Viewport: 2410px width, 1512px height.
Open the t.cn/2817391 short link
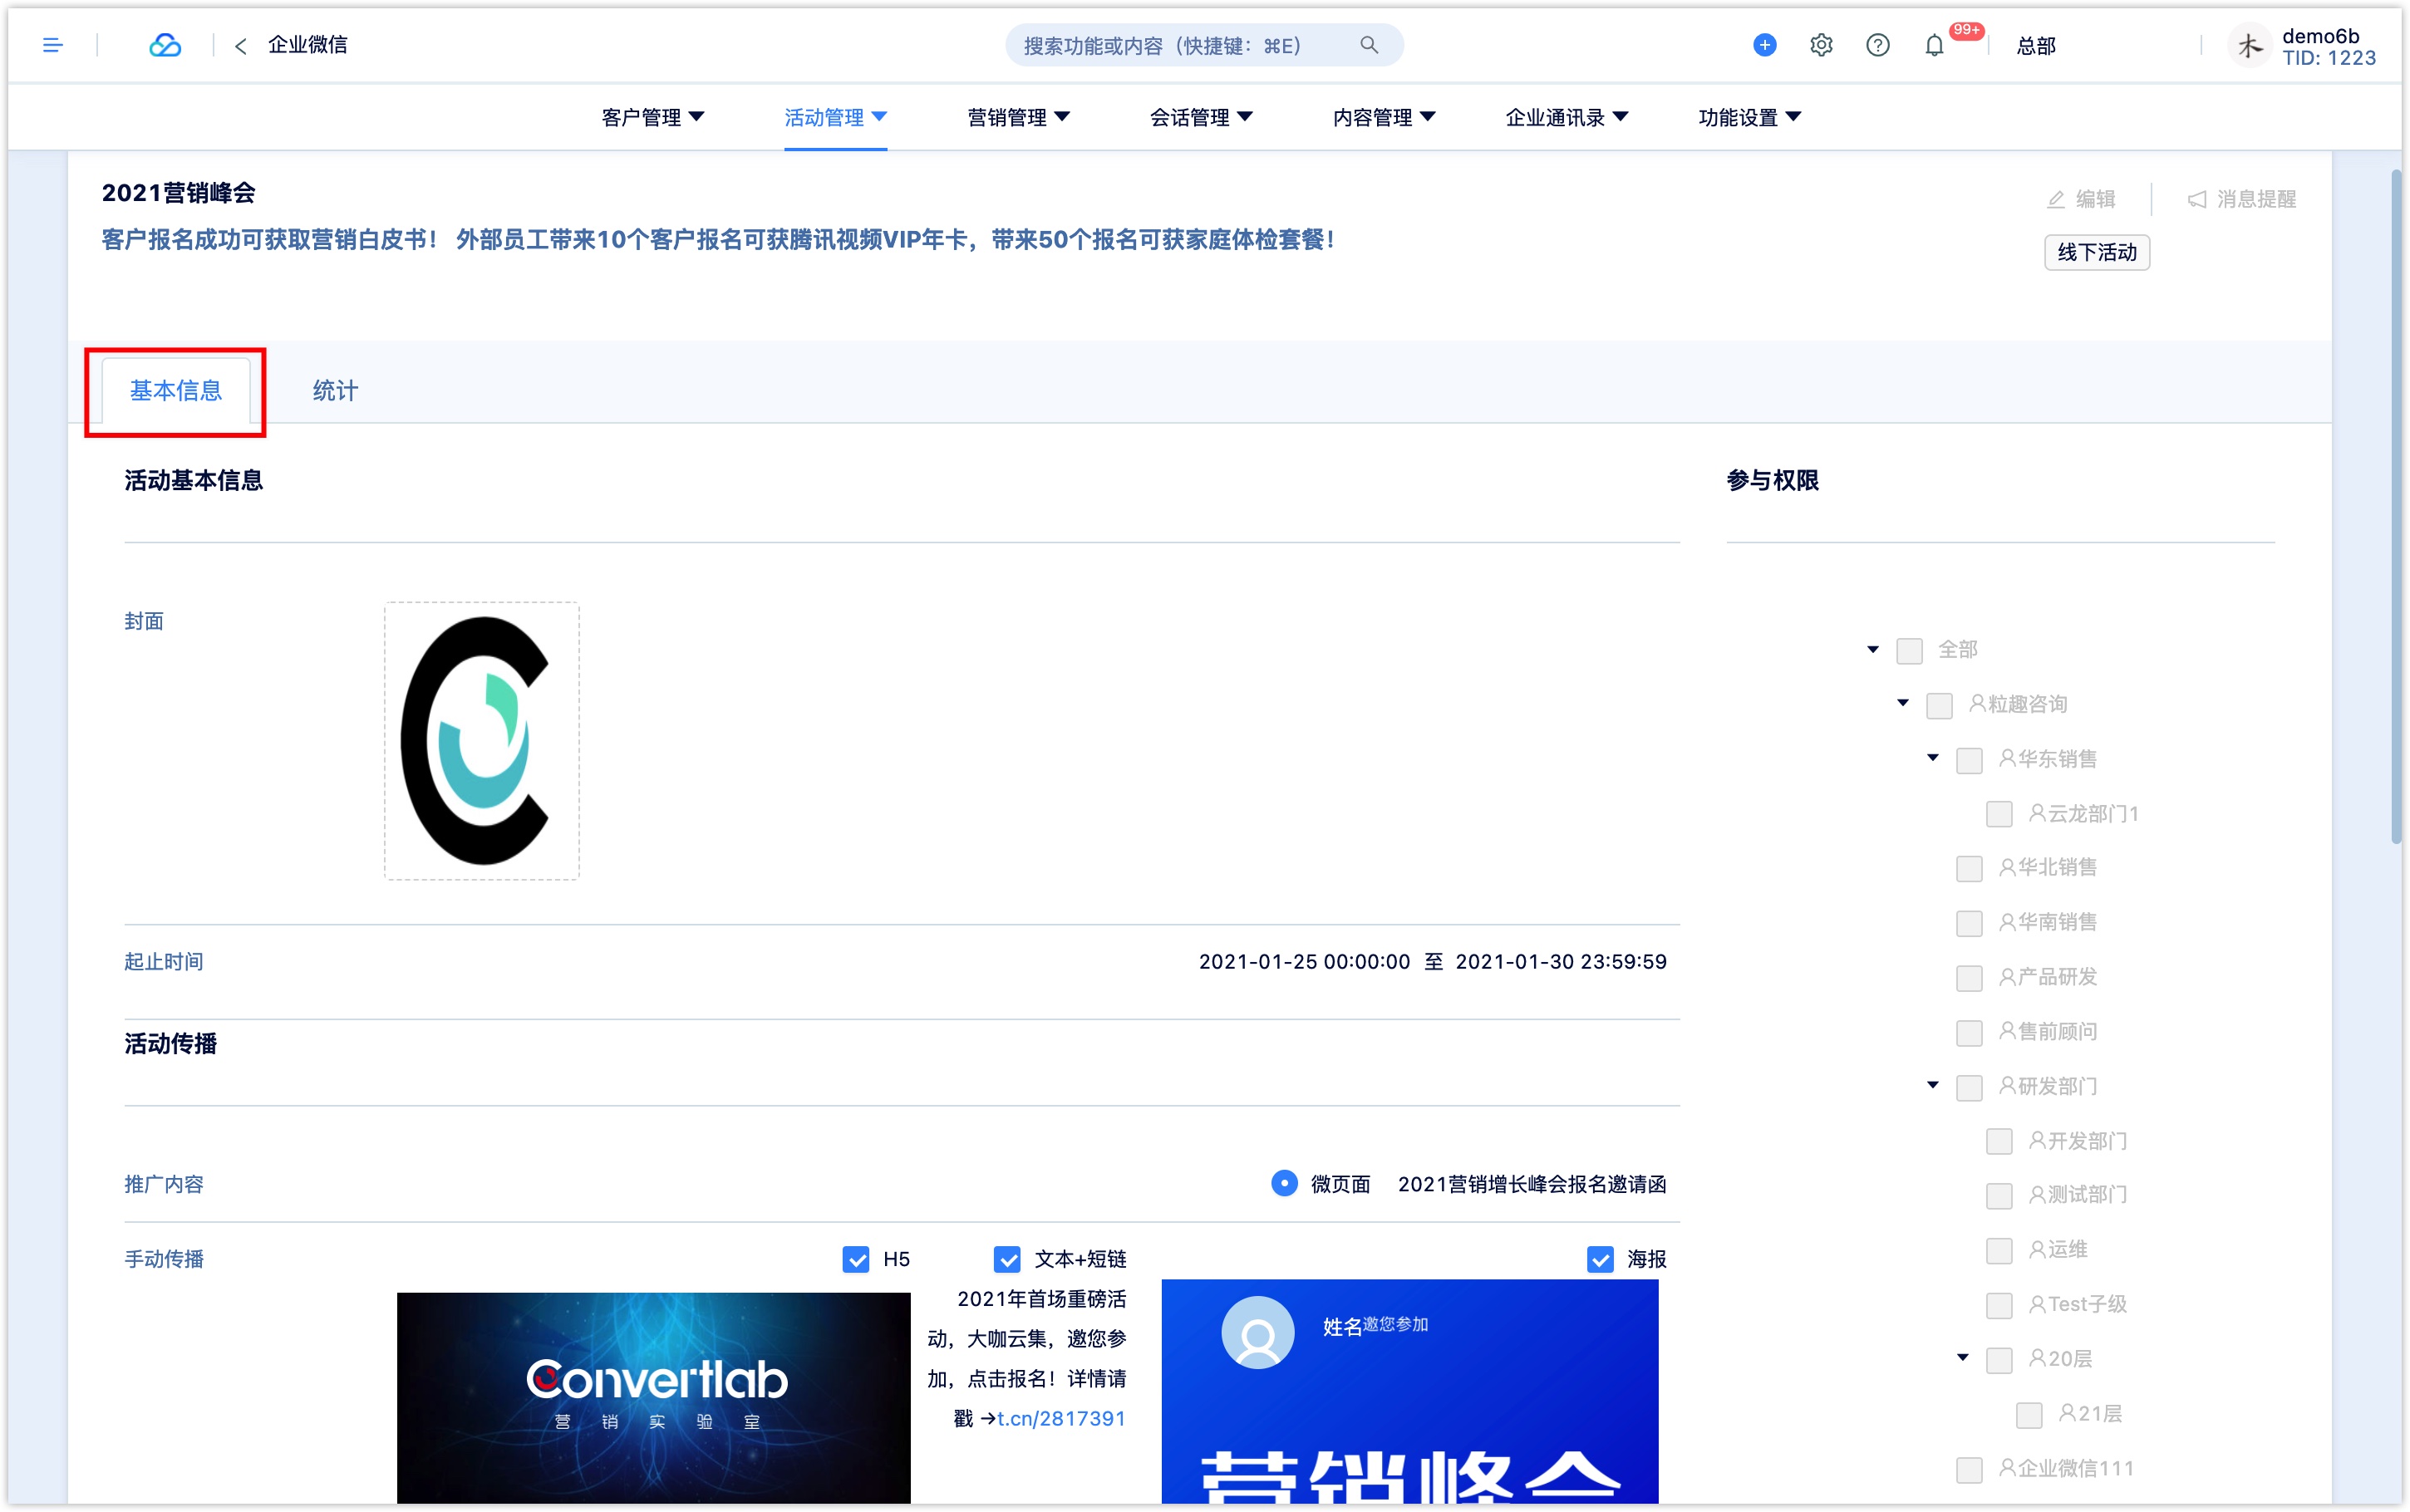click(x=1061, y=1418)
